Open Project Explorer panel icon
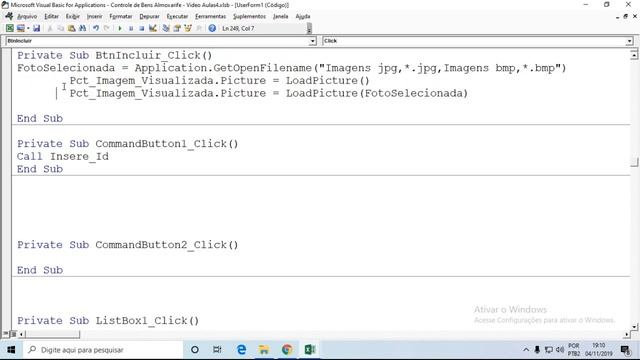This screenshot has width=640, height=360. pyautogui.click(x=166, y=28)
